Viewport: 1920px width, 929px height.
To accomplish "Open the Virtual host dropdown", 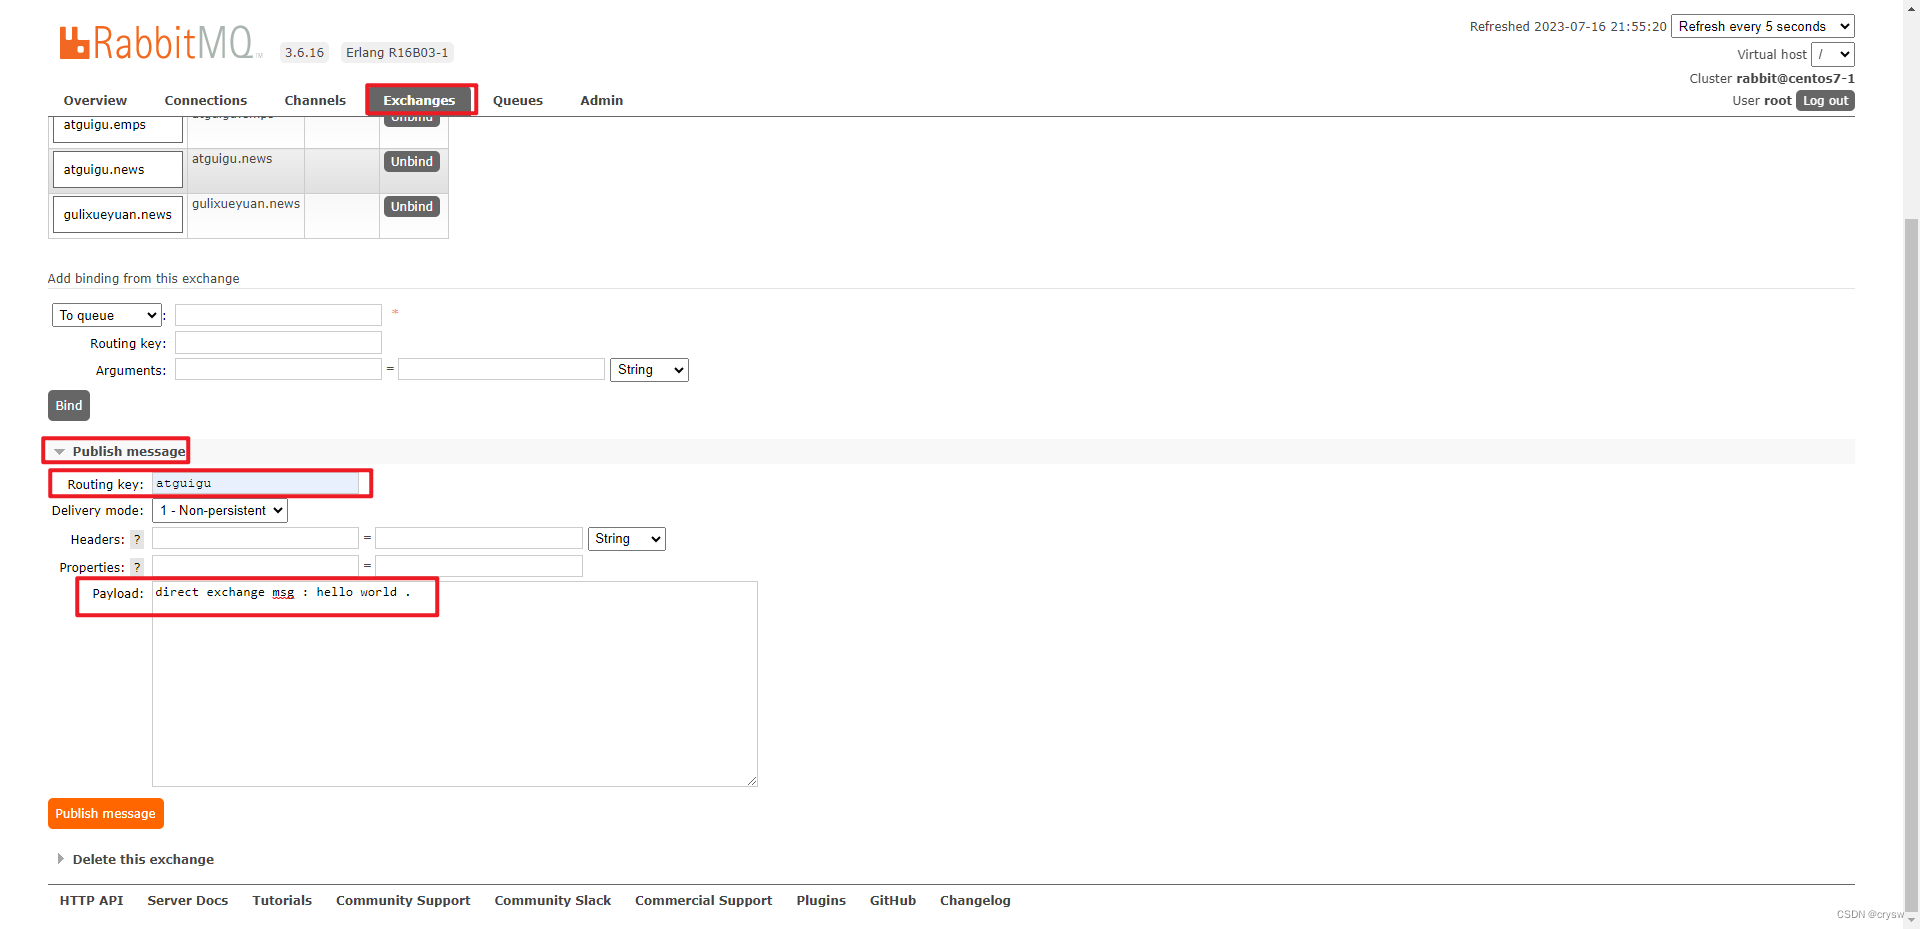I will click(1832, 54).
